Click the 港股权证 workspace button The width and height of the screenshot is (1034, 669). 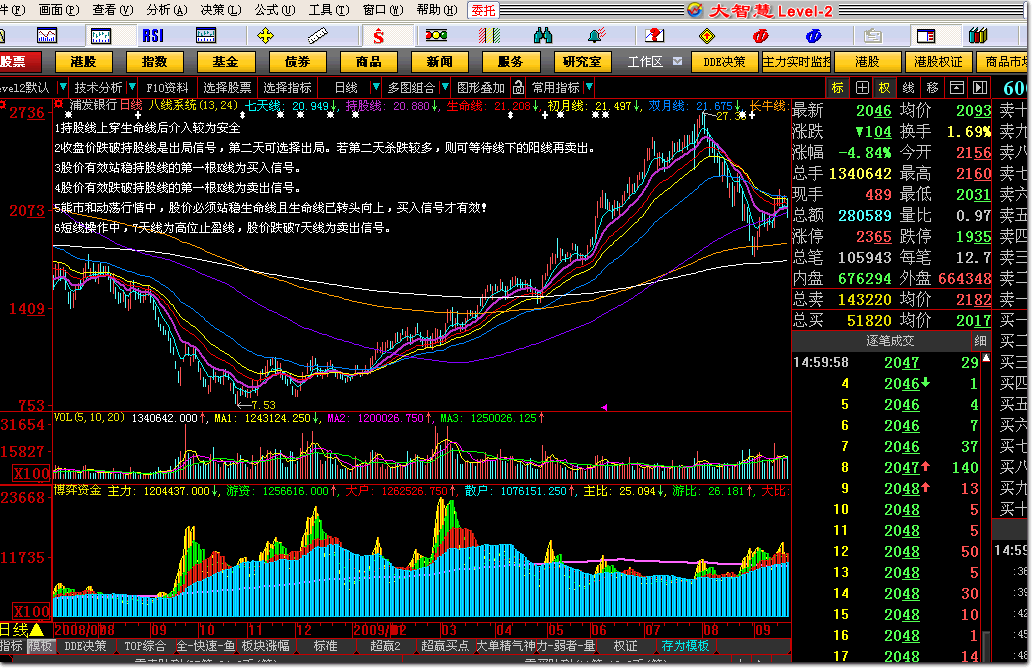938,62
